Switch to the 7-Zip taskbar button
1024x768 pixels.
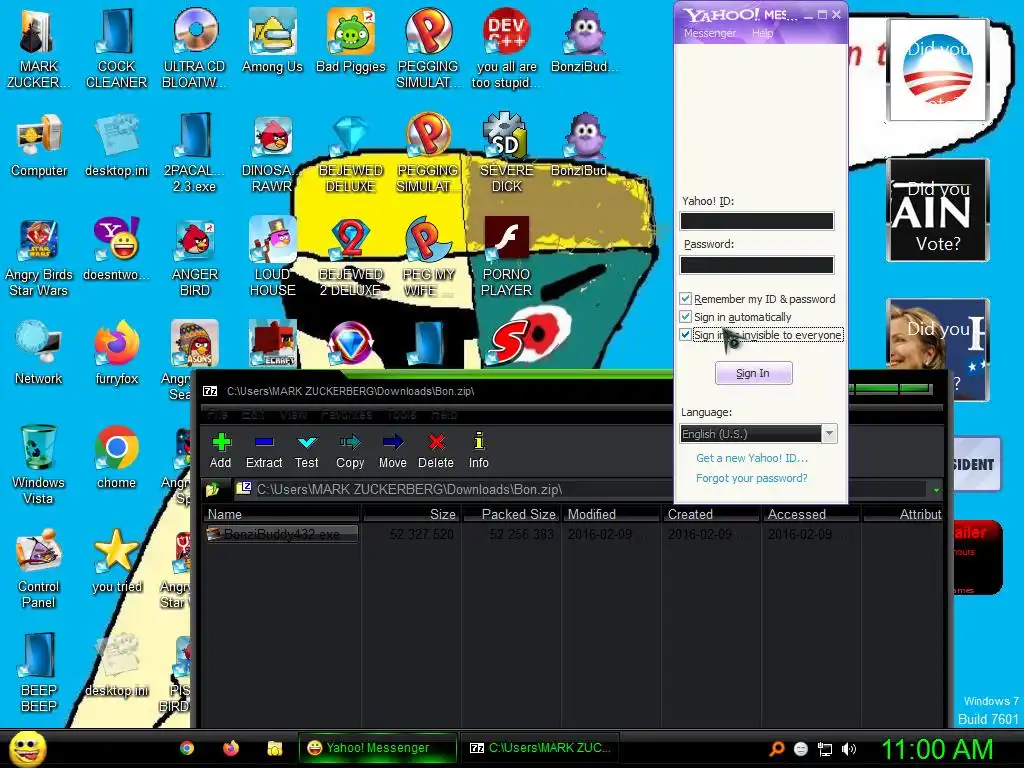click(541, 748)
